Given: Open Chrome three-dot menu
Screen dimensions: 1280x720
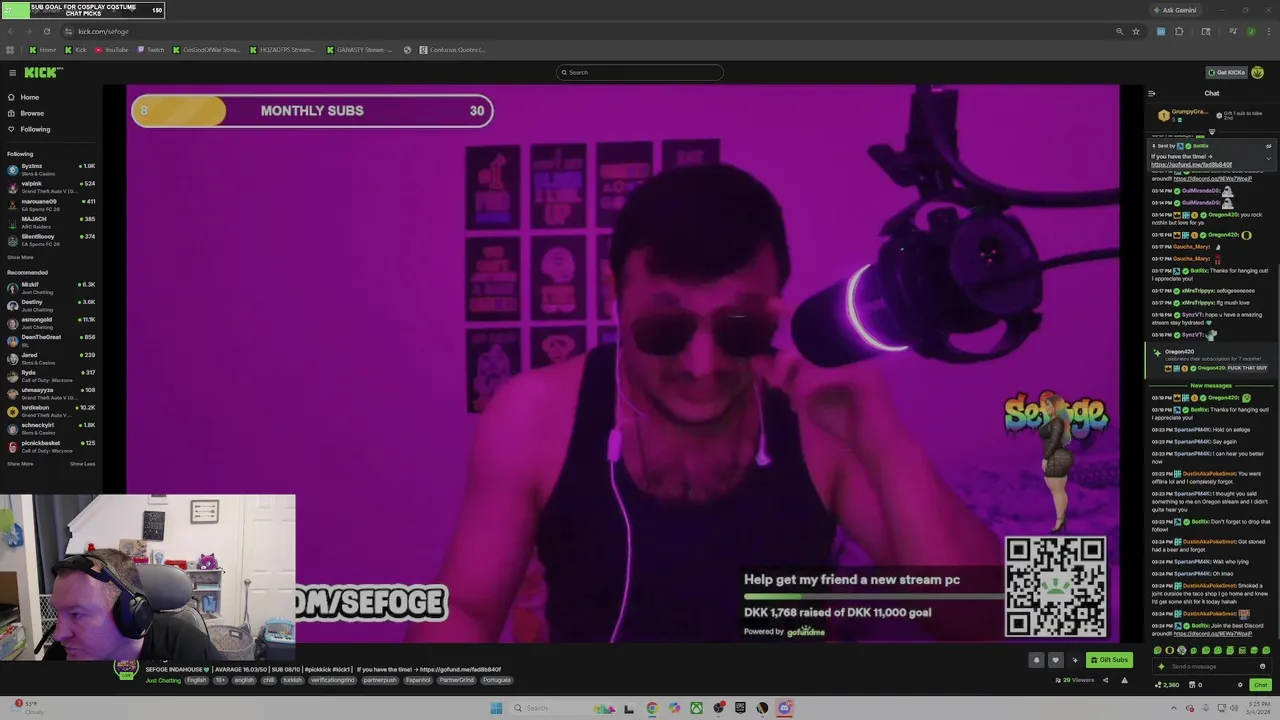Looking at the screenshot, I should point(1268,31).
